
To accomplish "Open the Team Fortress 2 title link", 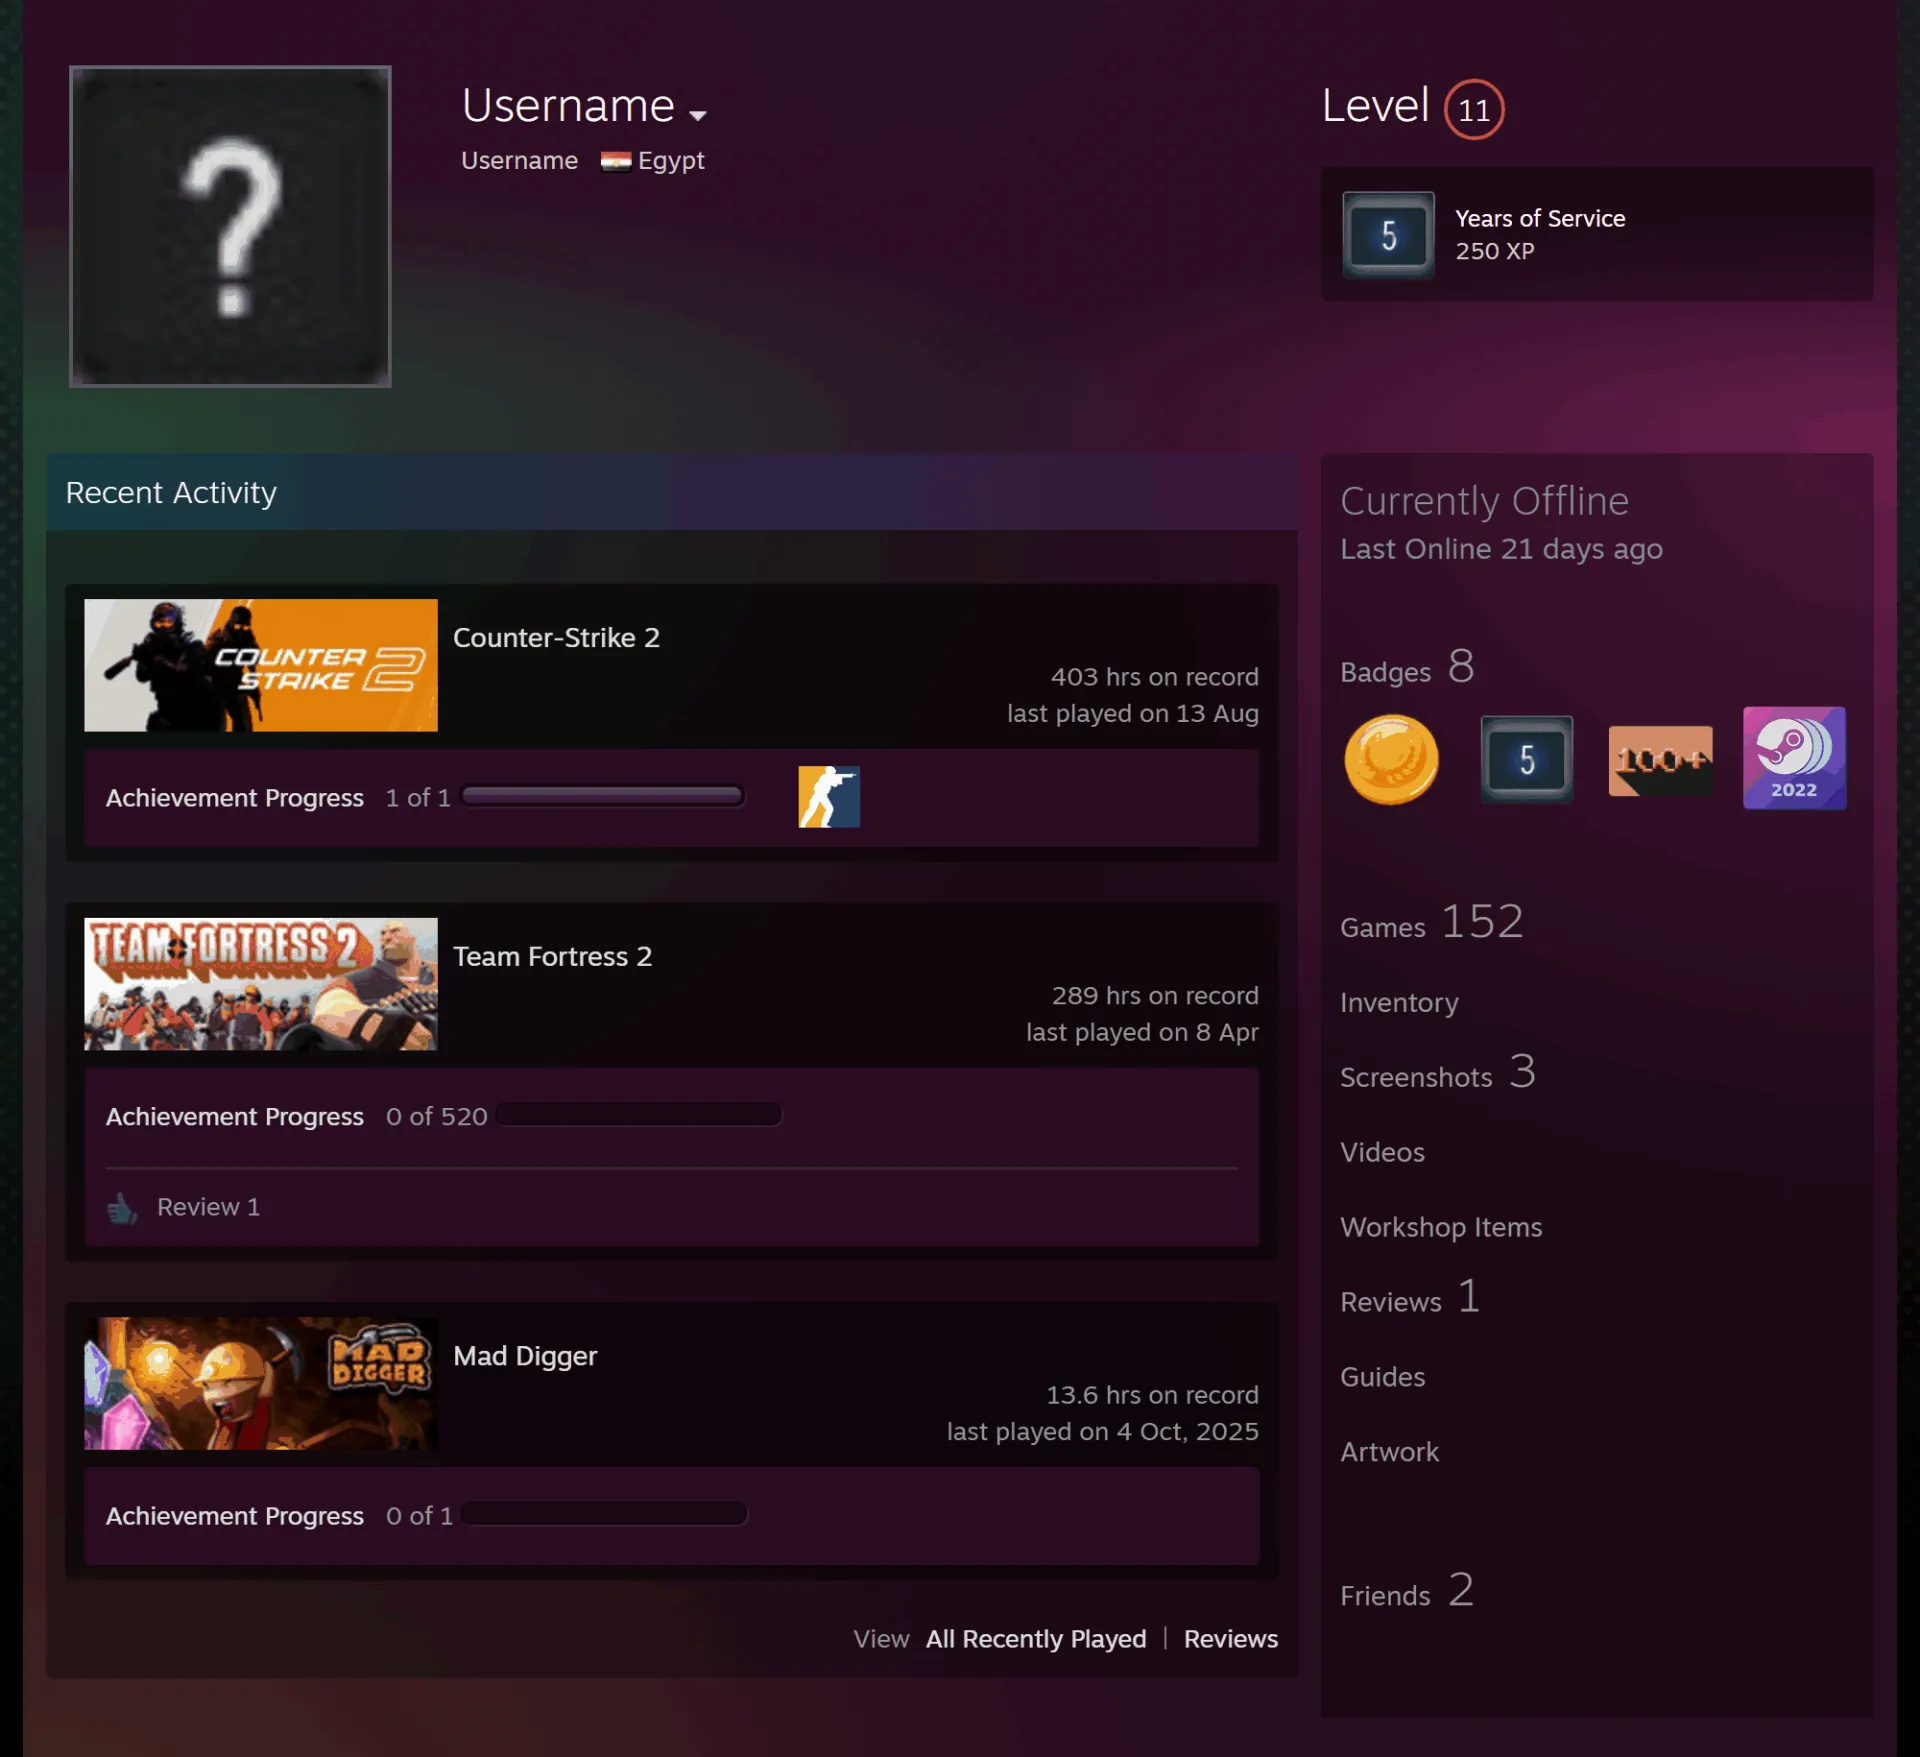I will (552, 957).
